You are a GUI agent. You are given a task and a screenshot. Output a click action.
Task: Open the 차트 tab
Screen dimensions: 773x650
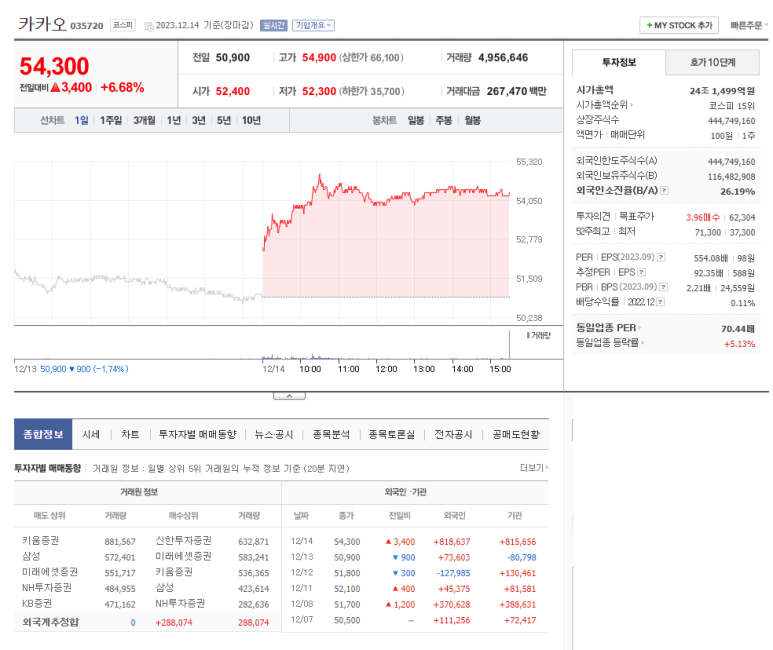point(130,434)
